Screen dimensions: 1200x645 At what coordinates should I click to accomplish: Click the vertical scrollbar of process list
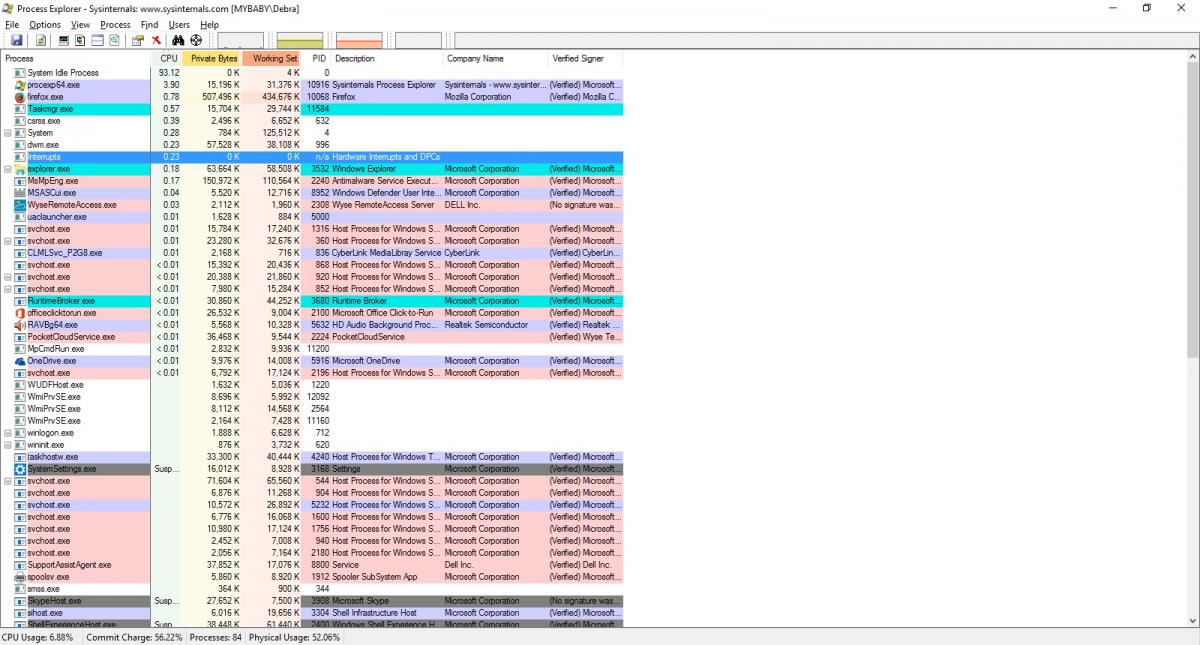1192,340
